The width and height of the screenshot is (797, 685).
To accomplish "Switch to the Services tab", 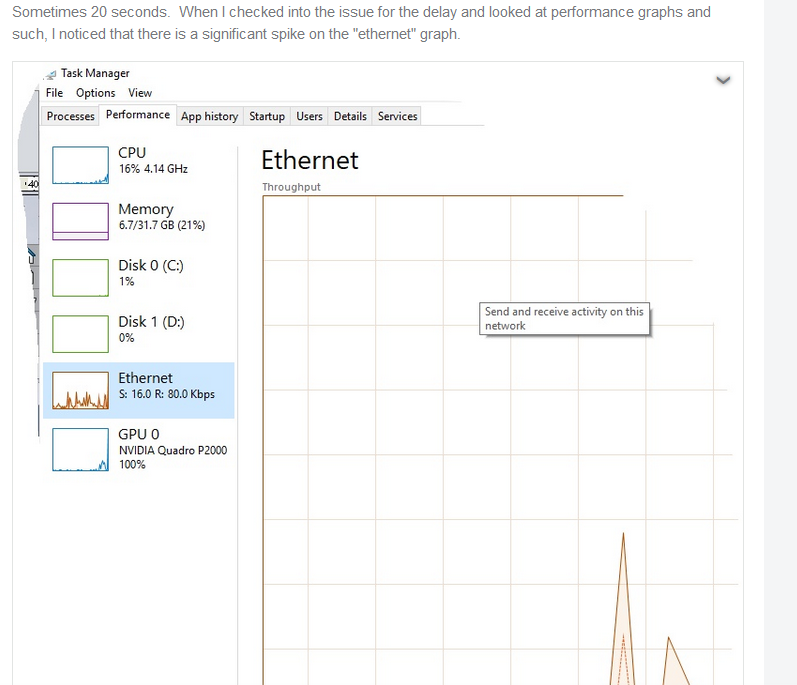I will 397,116.
